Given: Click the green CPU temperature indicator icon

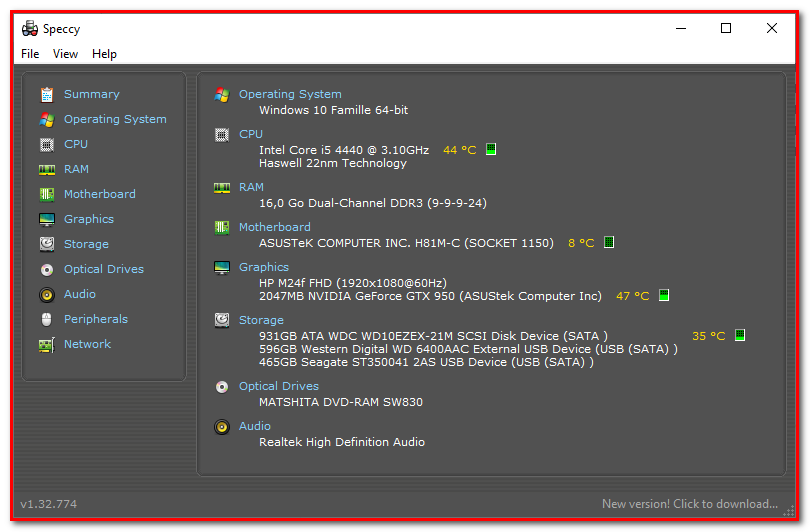Looking at the screenshot, I should pos(491,149).
